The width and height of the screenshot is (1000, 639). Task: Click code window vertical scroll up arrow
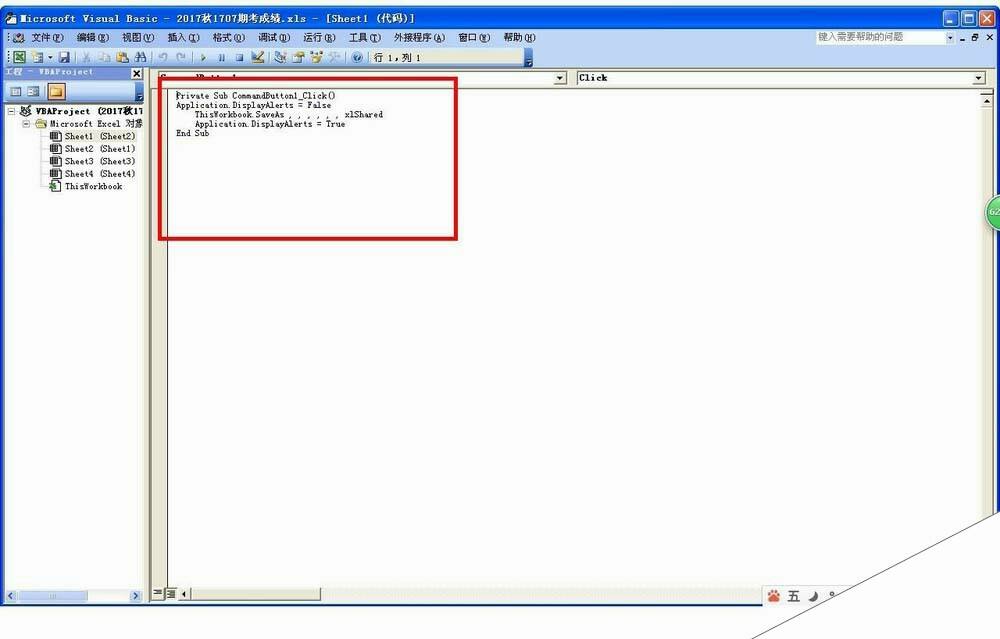point(987,101)
